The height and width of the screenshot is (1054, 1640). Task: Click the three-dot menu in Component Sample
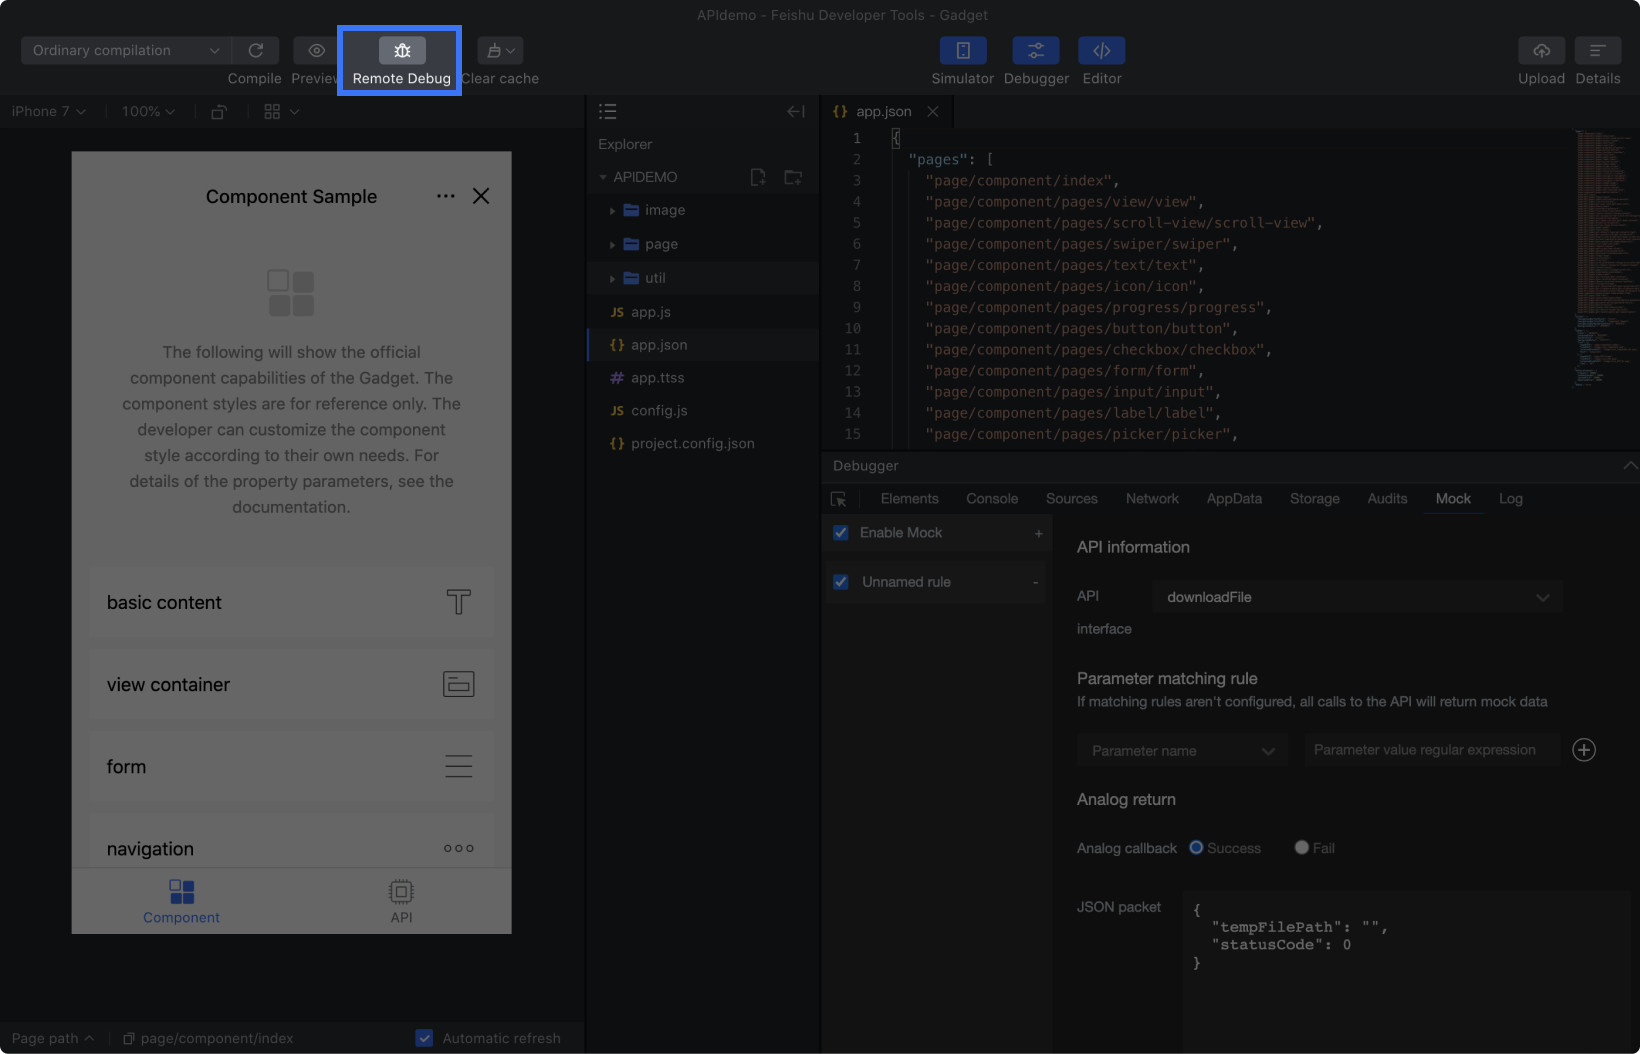click(x=446, y=196)
